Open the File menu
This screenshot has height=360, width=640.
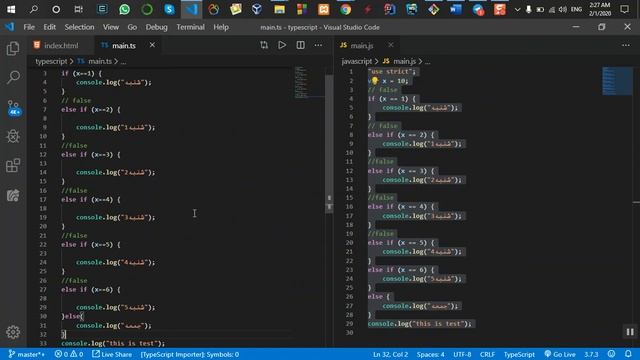click(29, 27)
